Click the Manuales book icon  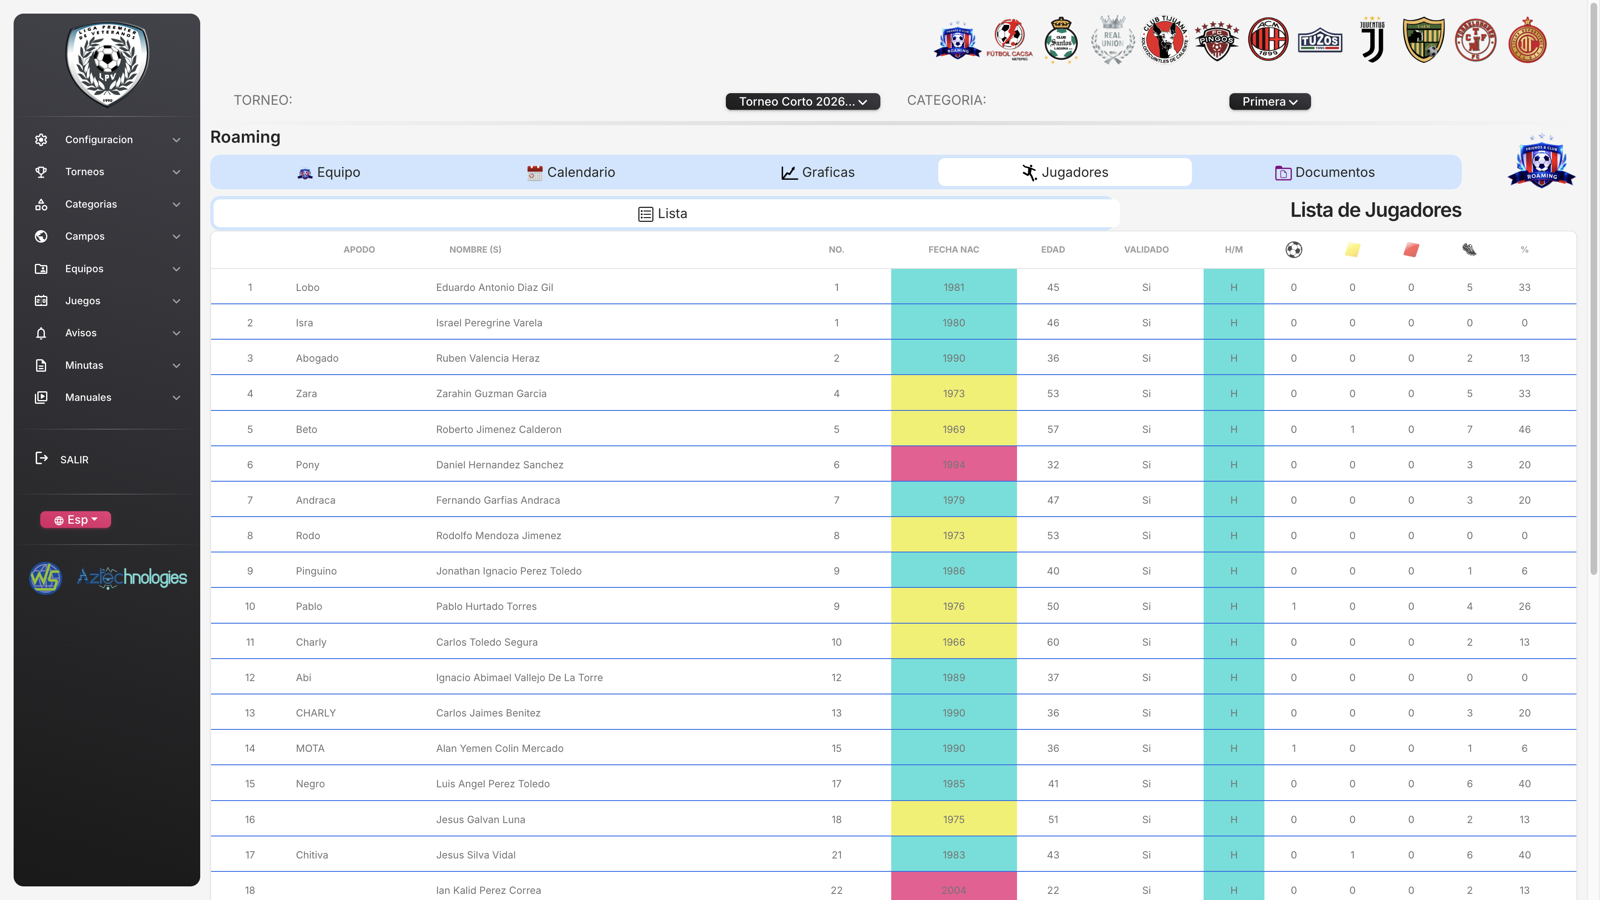41,398
